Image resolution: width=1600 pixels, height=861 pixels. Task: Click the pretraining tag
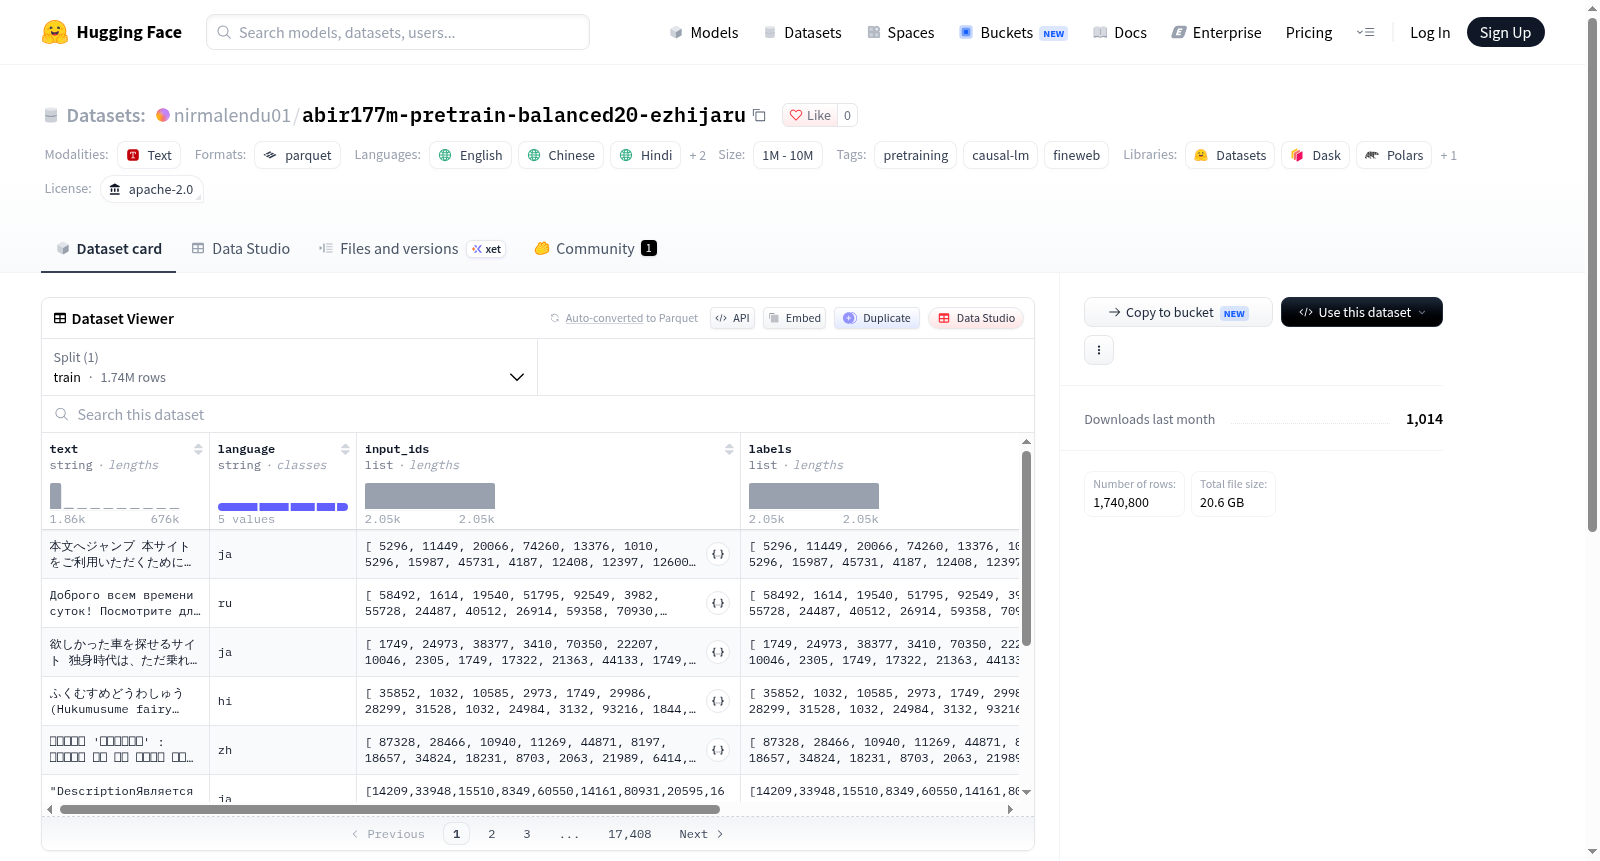(916, 155)
